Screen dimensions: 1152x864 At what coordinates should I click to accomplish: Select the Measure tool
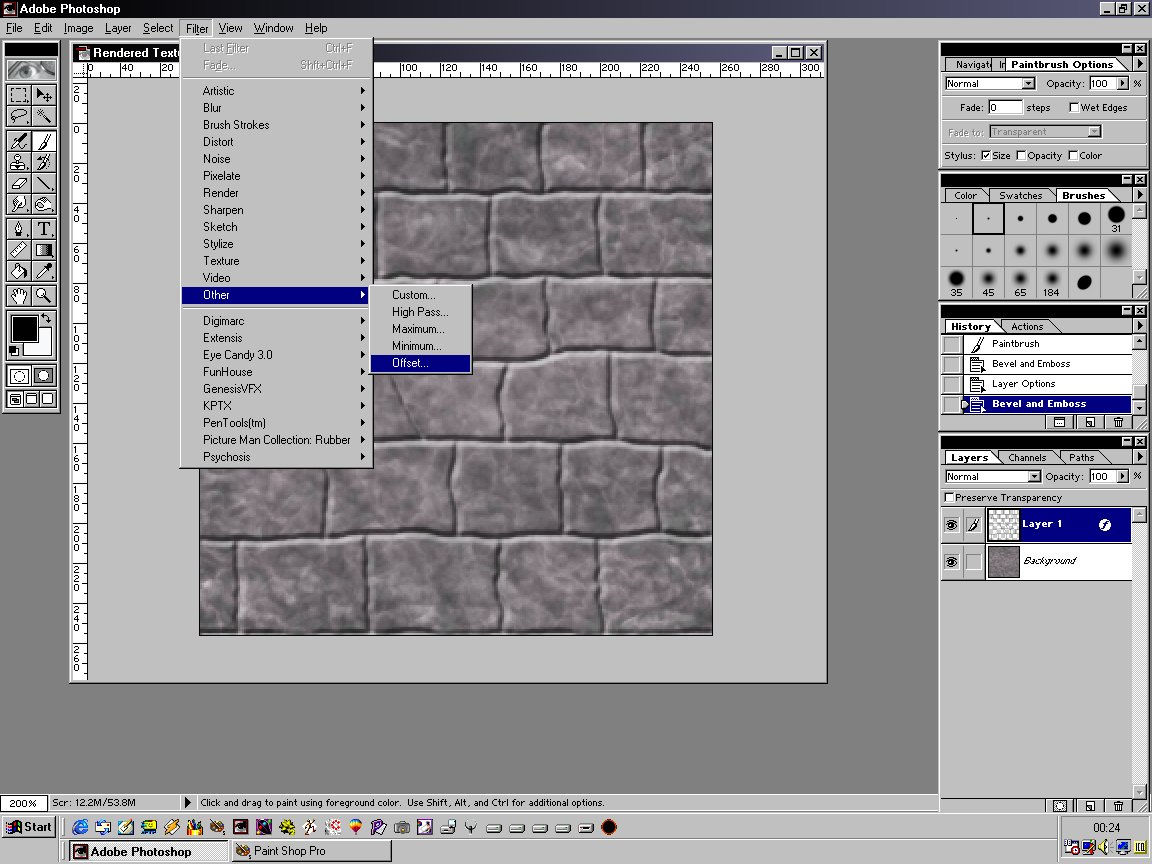[x=19, y=250]
